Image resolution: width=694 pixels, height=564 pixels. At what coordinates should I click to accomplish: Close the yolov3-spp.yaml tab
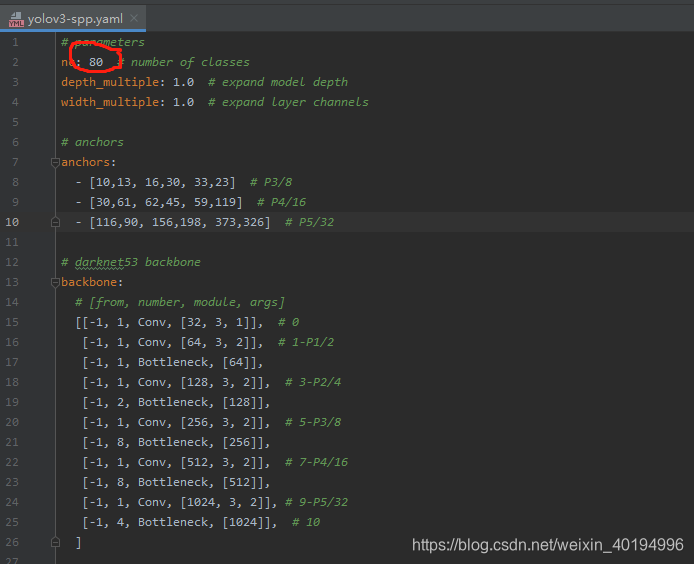[134, 18]
